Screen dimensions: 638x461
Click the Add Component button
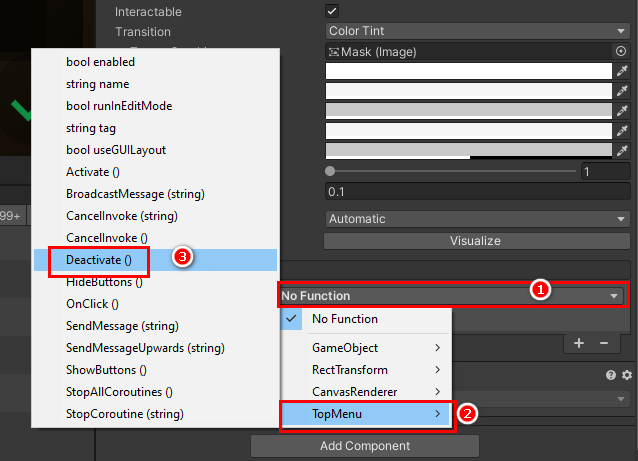365,446
